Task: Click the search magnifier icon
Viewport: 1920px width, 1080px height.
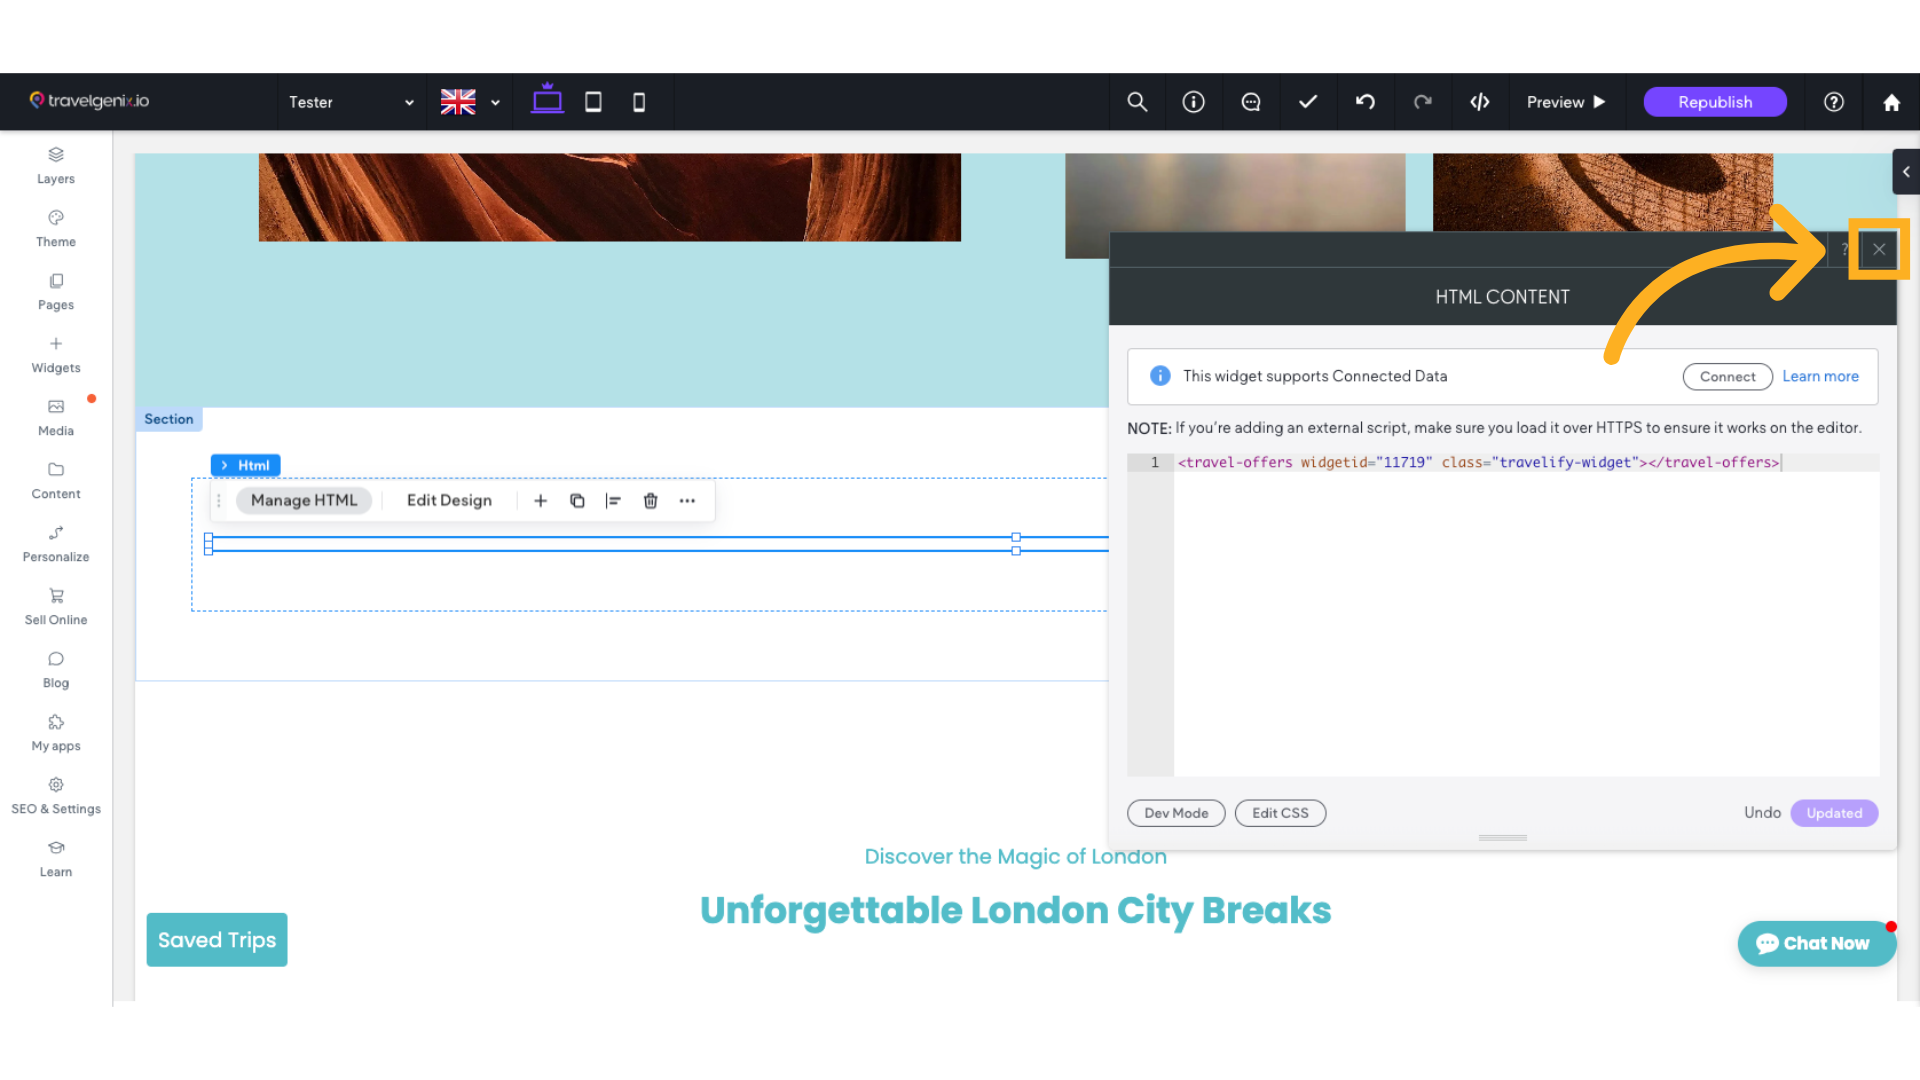Action: click(x=1137, y=102)
